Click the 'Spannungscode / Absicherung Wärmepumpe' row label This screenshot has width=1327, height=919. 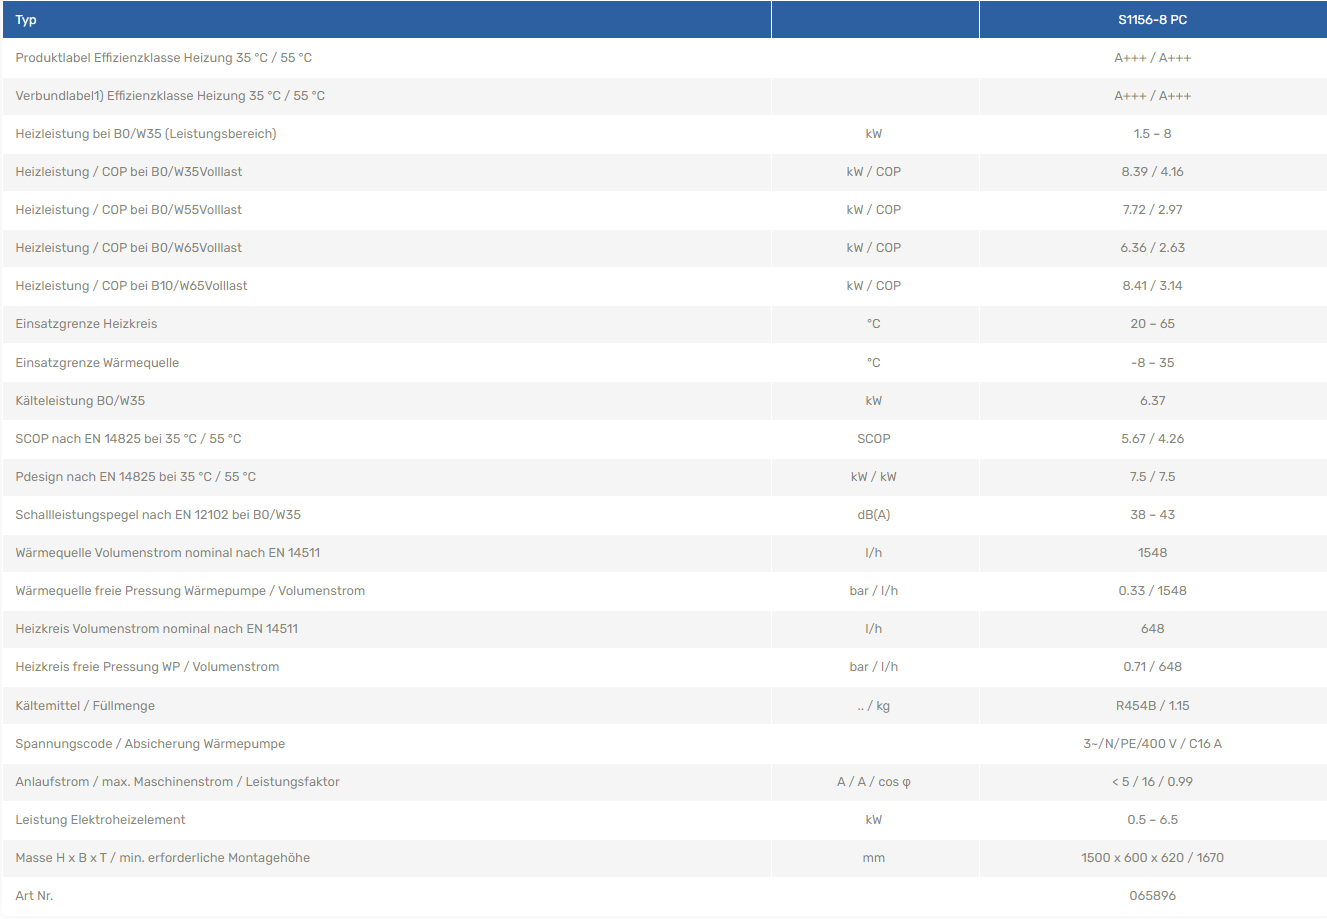150,744
